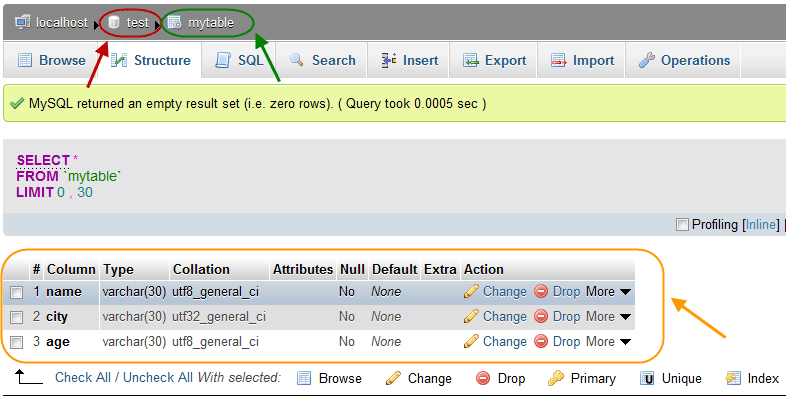Click Browse text in With selected bar

[x=340, y=378]
